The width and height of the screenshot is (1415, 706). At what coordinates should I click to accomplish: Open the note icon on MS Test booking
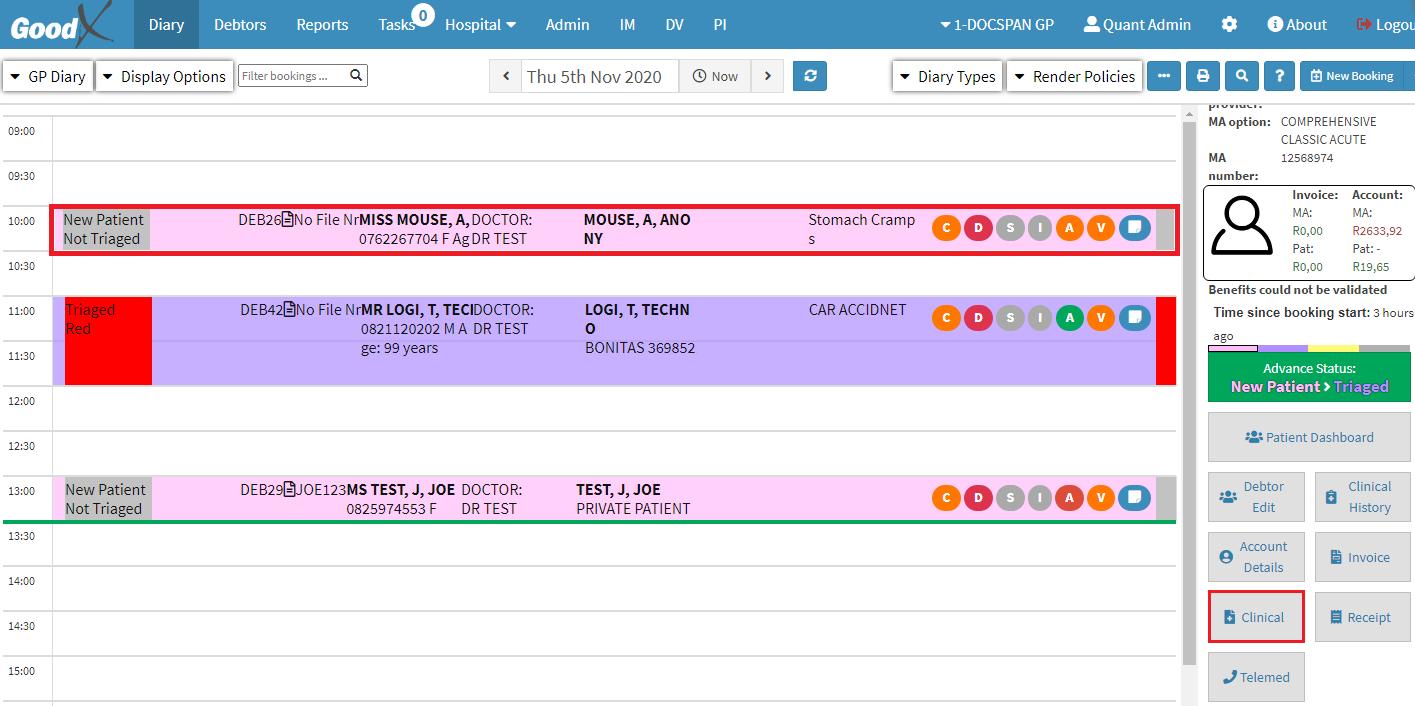1134,498
